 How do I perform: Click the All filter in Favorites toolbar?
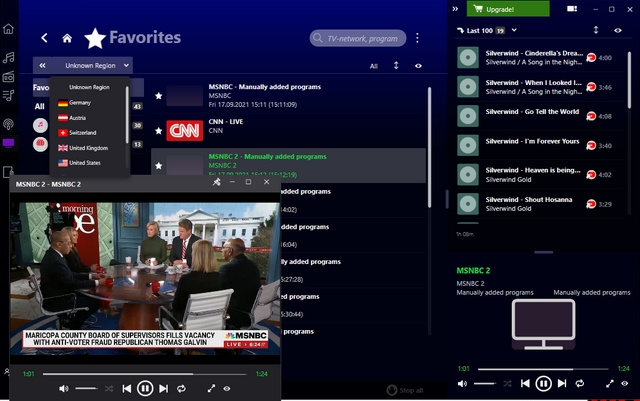click(x=373, y=66)
